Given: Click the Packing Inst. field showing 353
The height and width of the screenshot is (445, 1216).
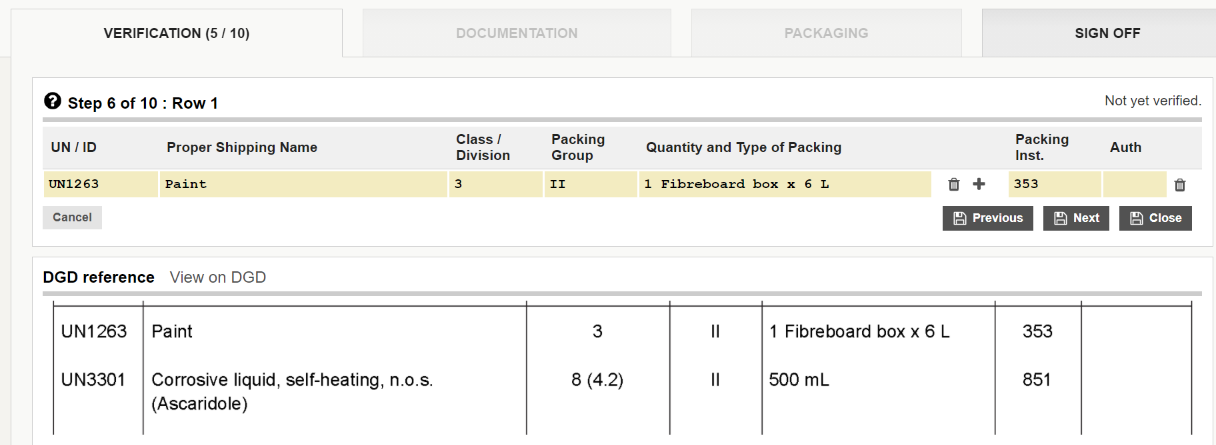Looking at the screenshot, I should (1053, 184).
